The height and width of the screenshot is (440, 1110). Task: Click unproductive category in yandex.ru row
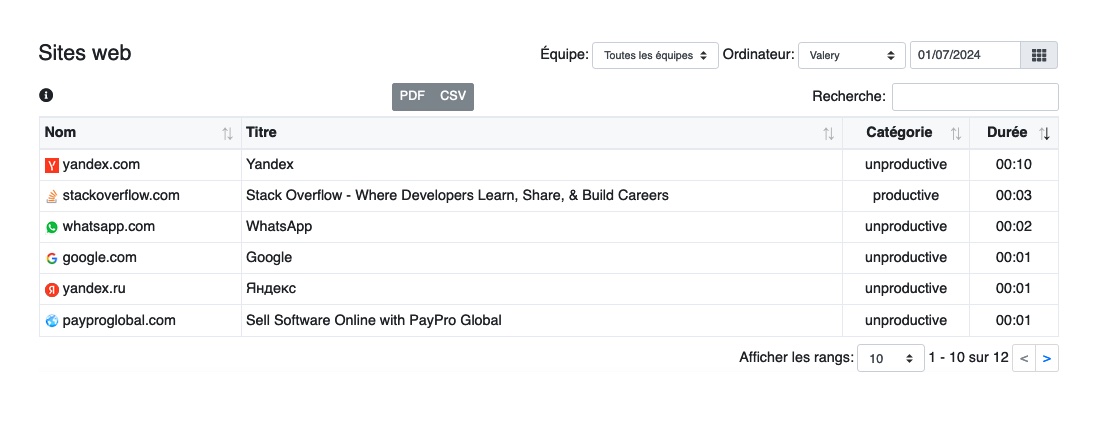[x=905, y=289]
